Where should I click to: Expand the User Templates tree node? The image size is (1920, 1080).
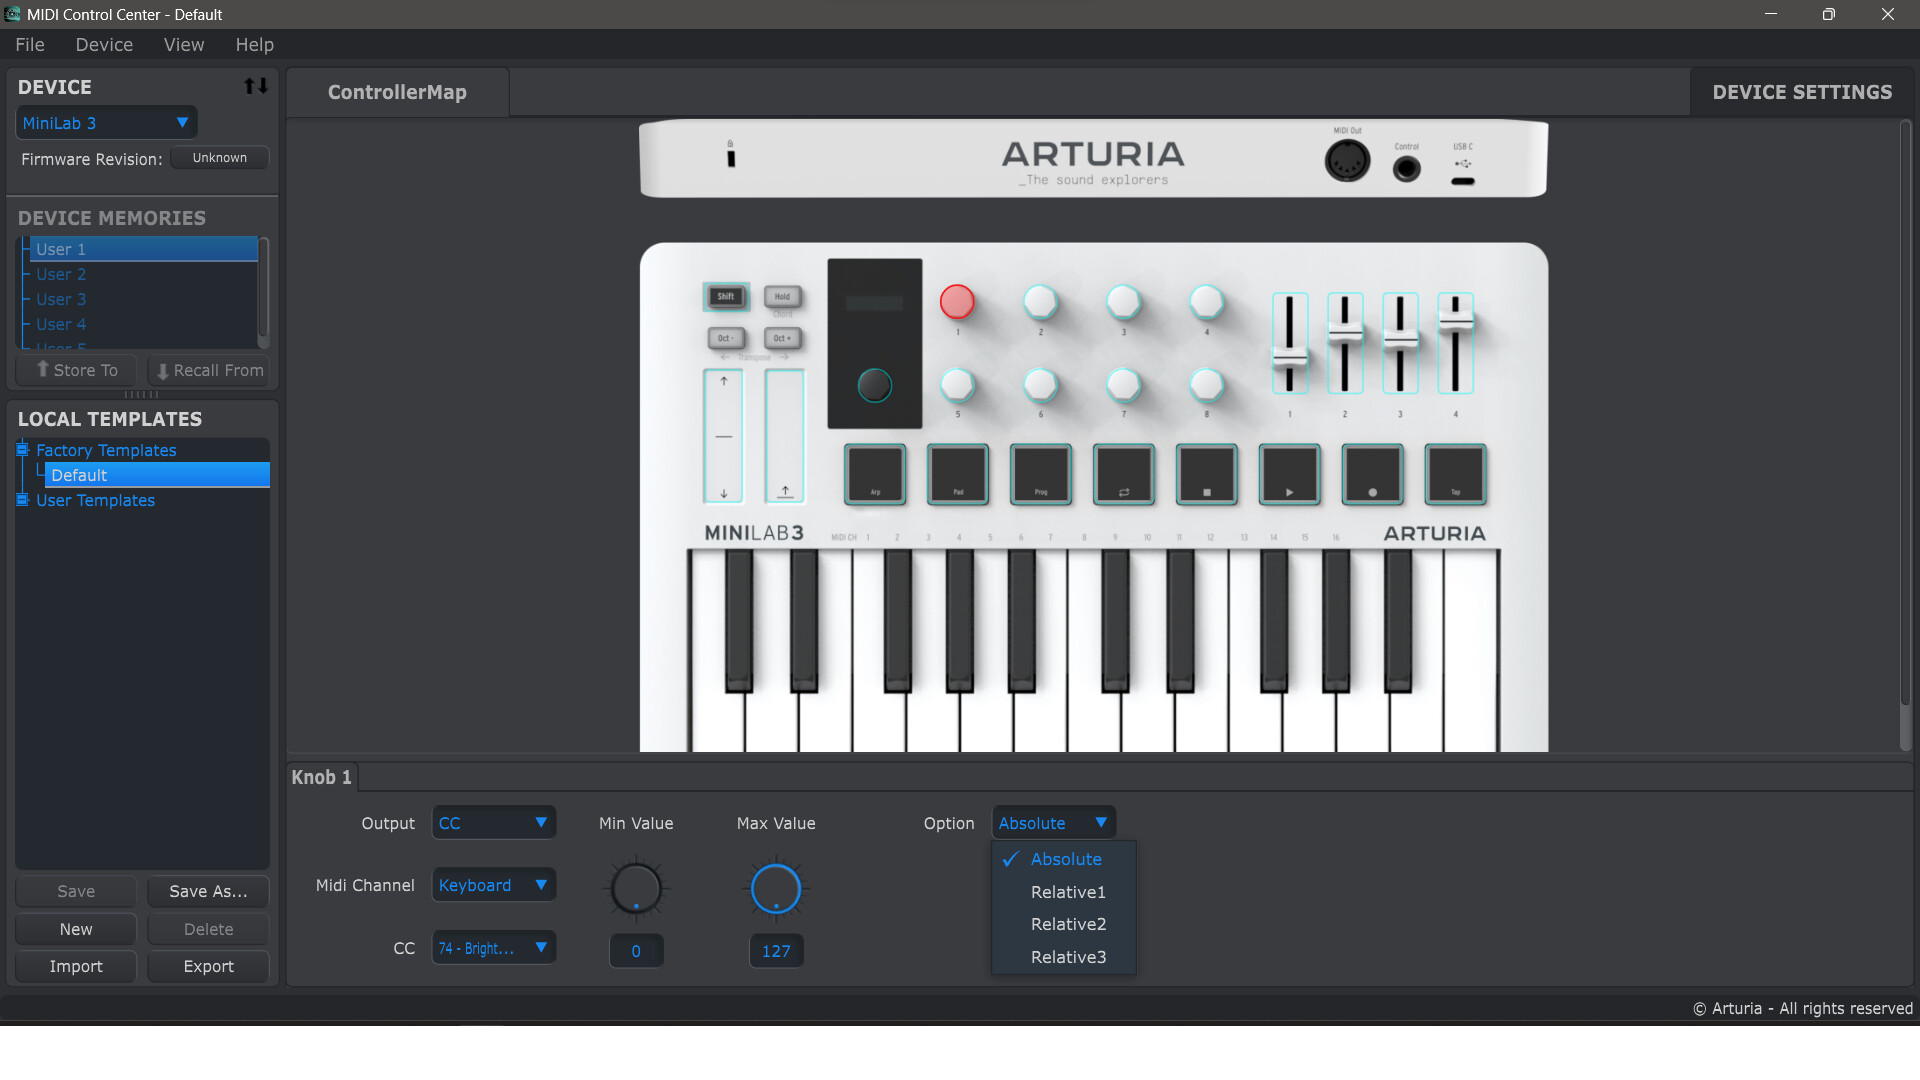pyautogui.click(x=22, y=500)
